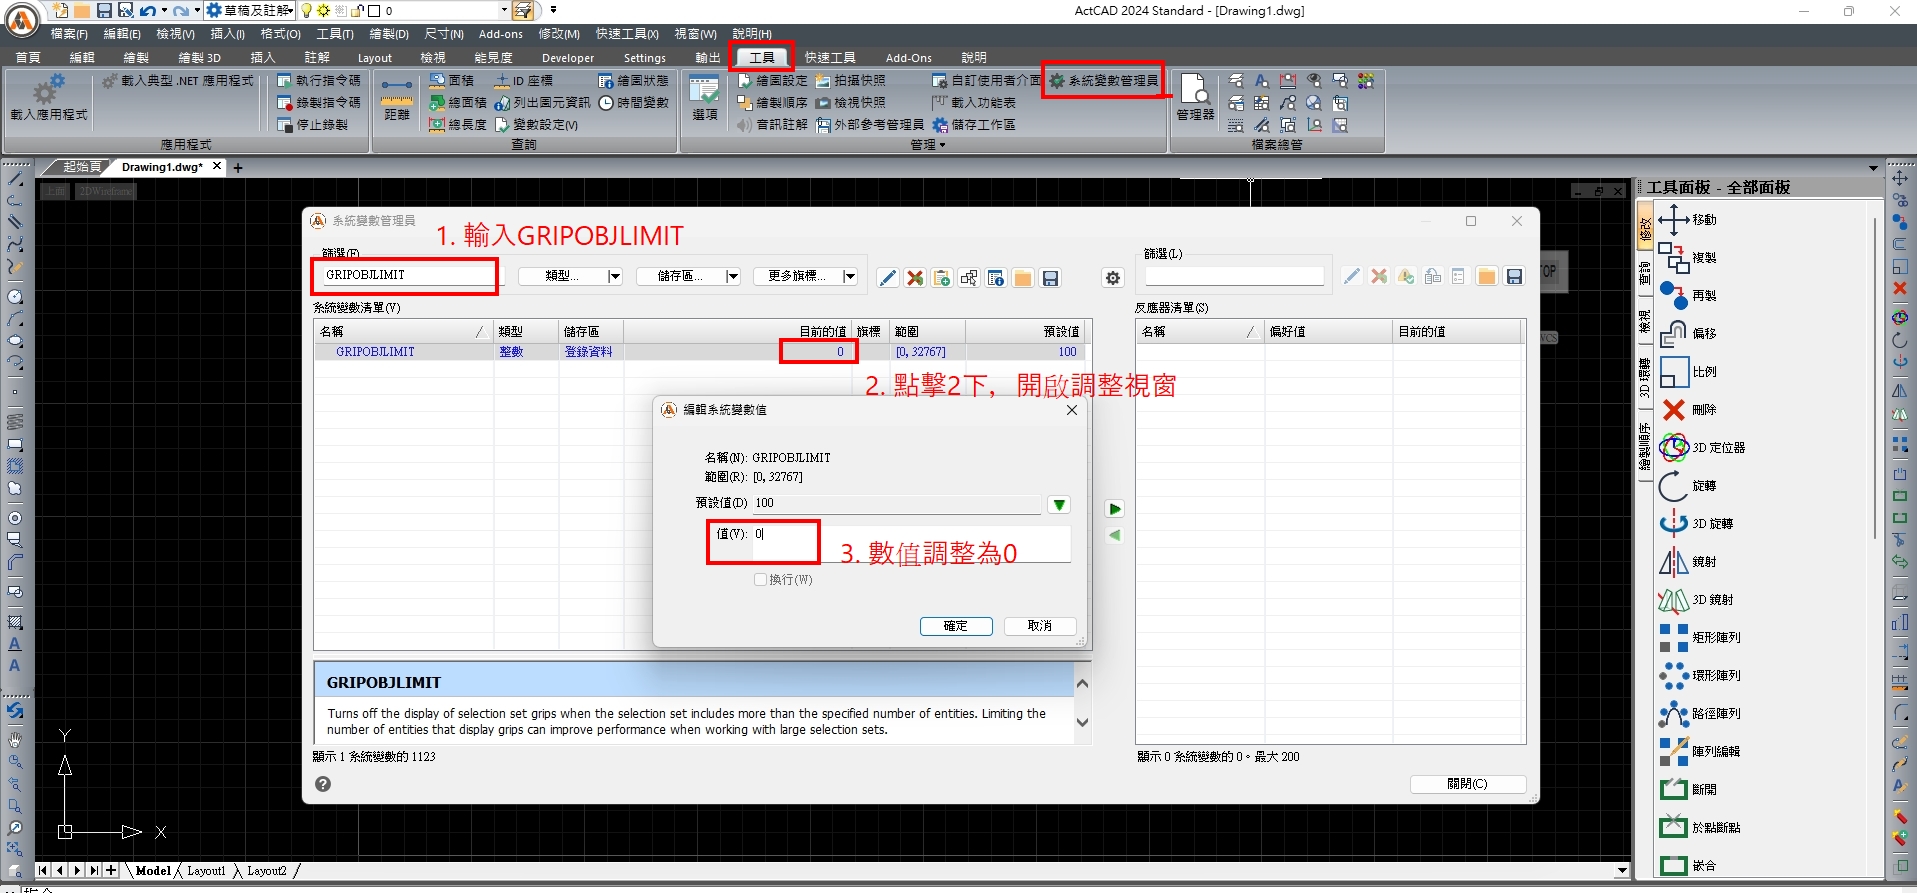This screenshot has height=893, width=1917.
Task: Open the 更多旗標 dropdown
Action: coord(849,277)
